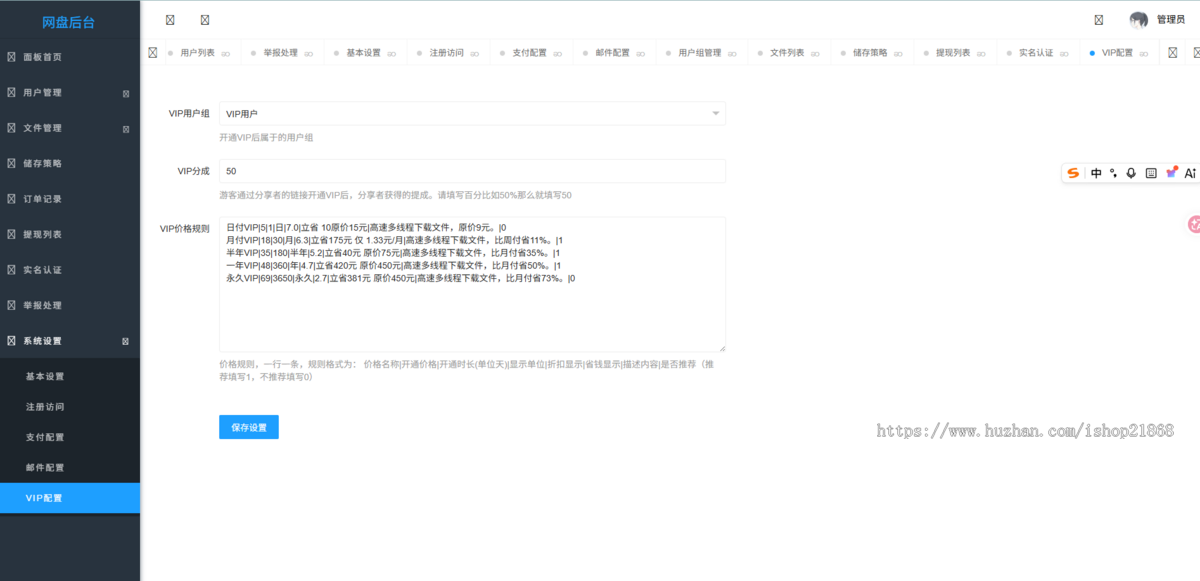
Task: Click the tab bar scroll-left icon
Action: (152, 52)
